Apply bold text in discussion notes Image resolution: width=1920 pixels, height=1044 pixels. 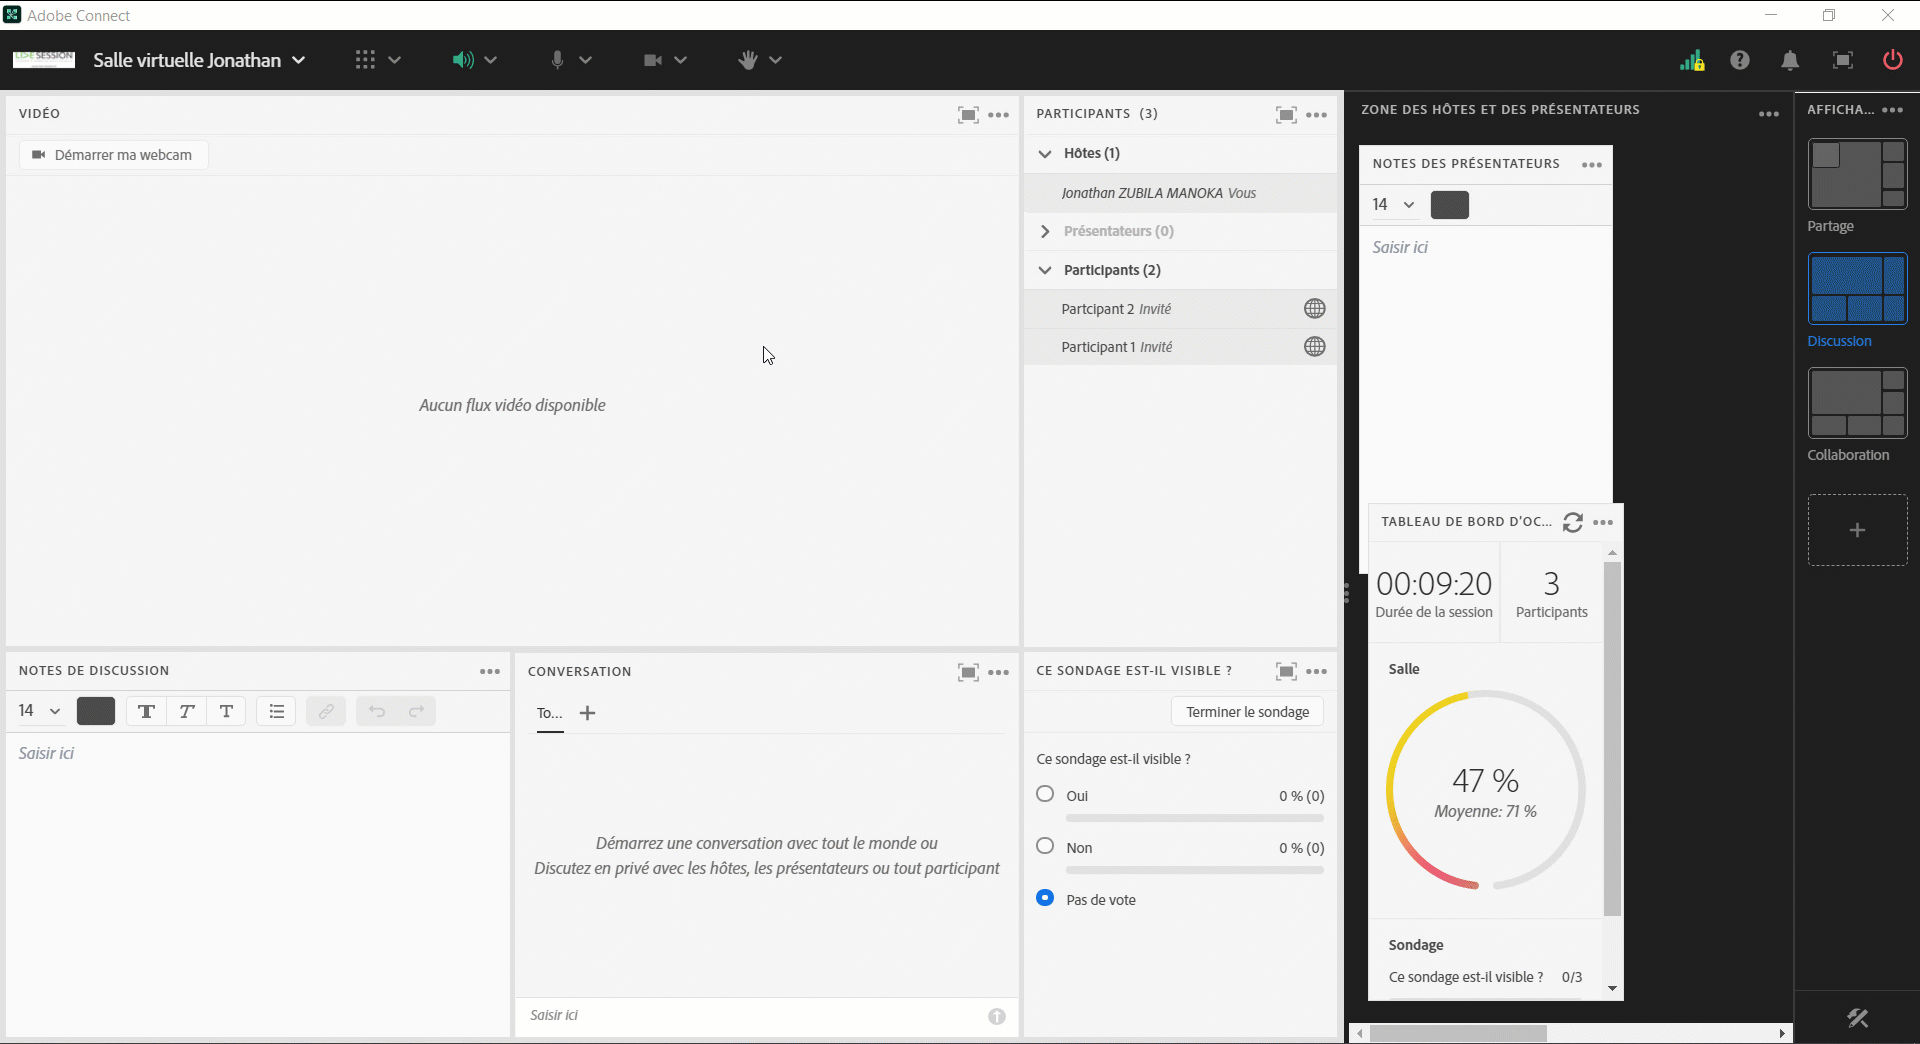146,712
